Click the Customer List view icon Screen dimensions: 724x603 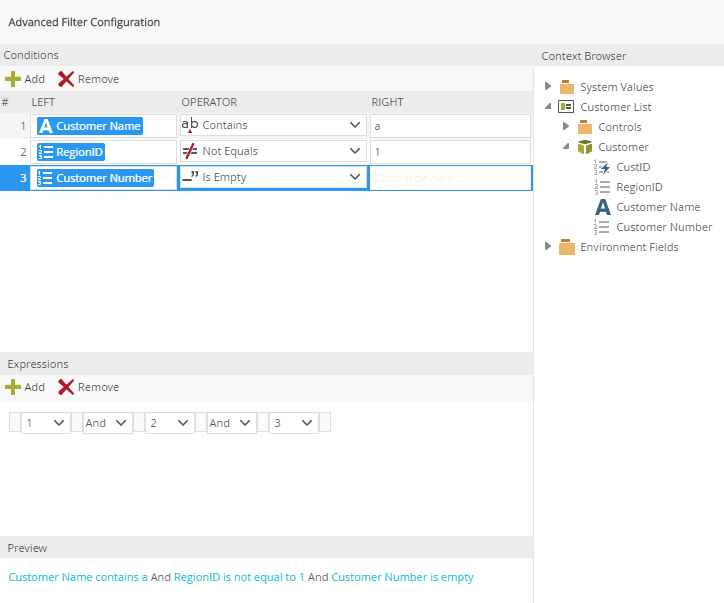click(x=566, y=107)
